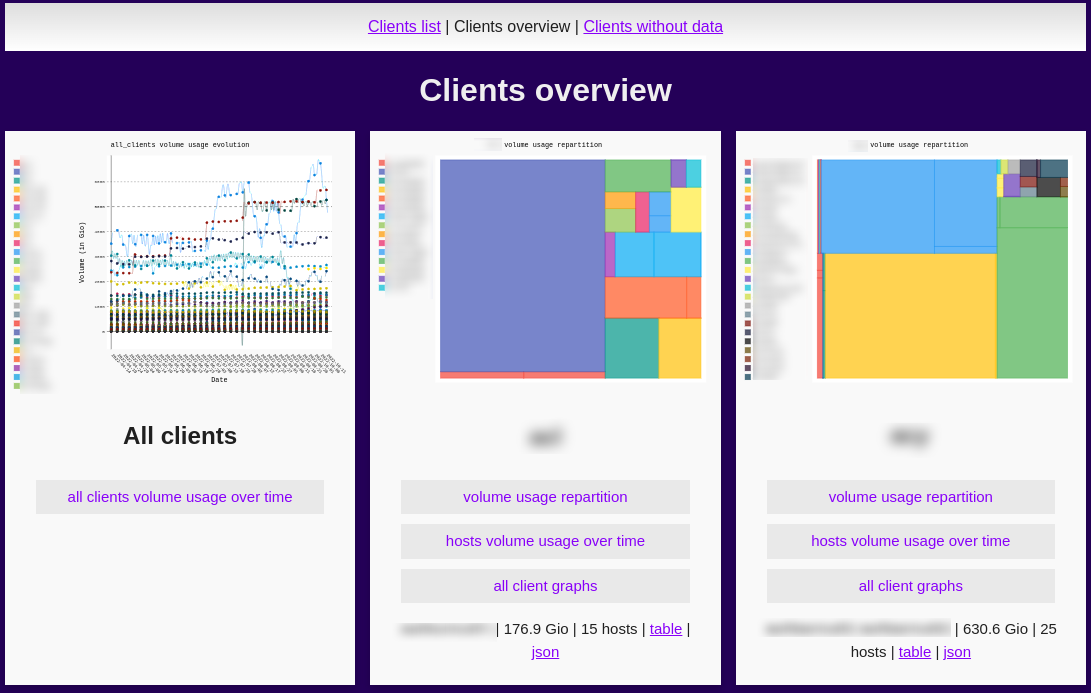Open table link for 630.6 Gio client
1091x693 pixels.
tap(915, 652)
